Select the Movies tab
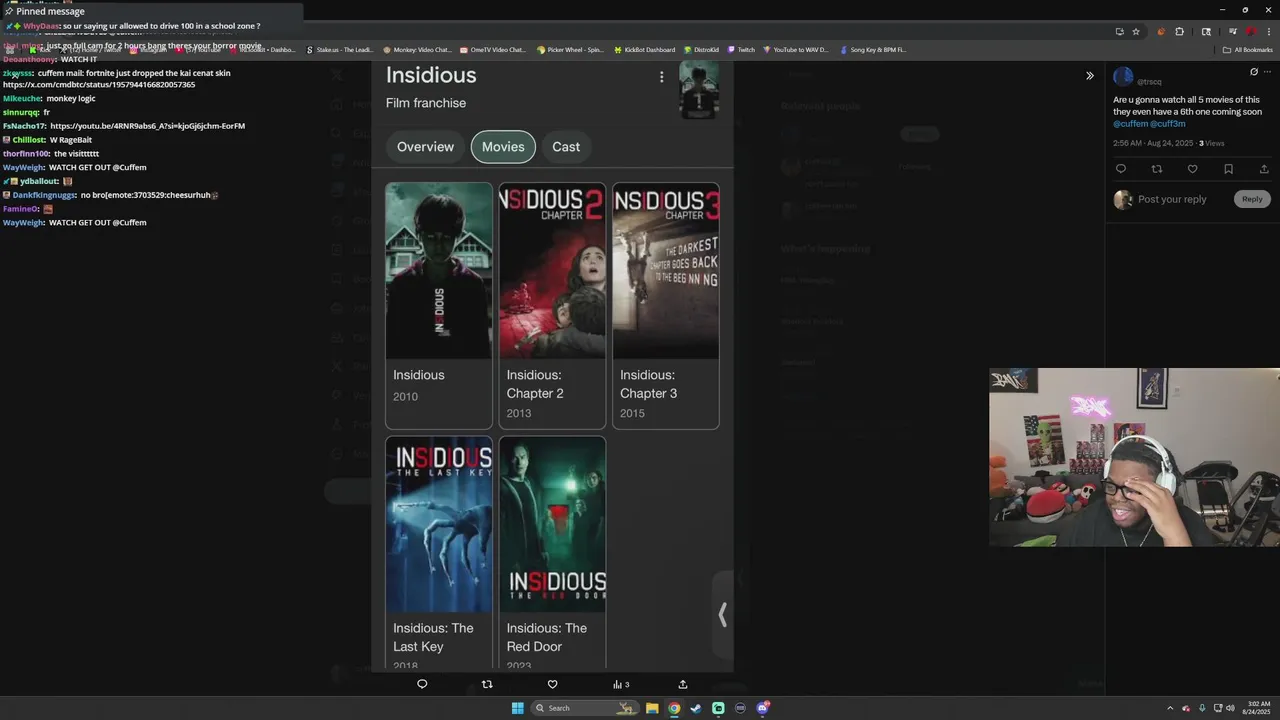 503,147
